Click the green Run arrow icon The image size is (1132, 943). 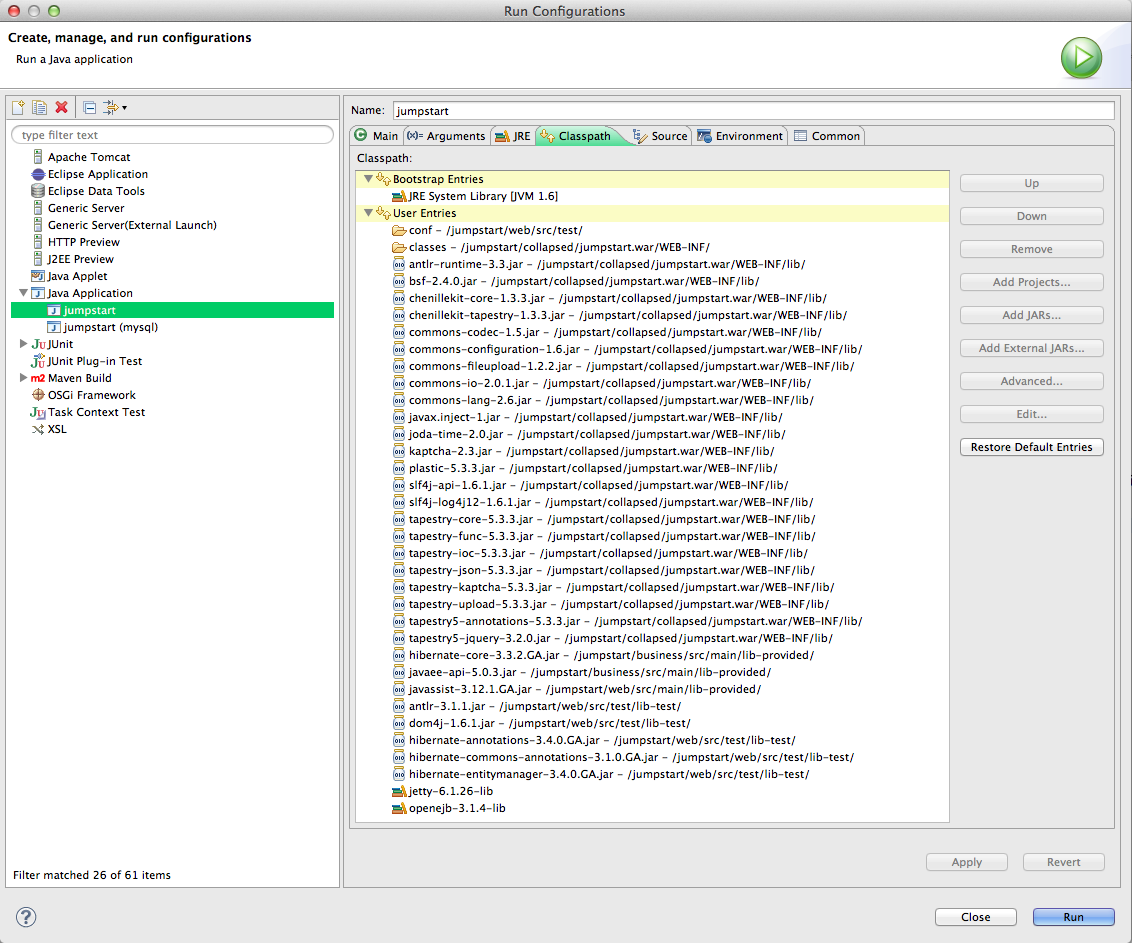[1081, 58]
